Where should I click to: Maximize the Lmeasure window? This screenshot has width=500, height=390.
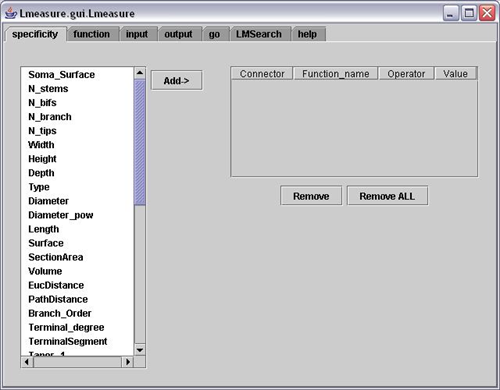[x=469, y=14]
